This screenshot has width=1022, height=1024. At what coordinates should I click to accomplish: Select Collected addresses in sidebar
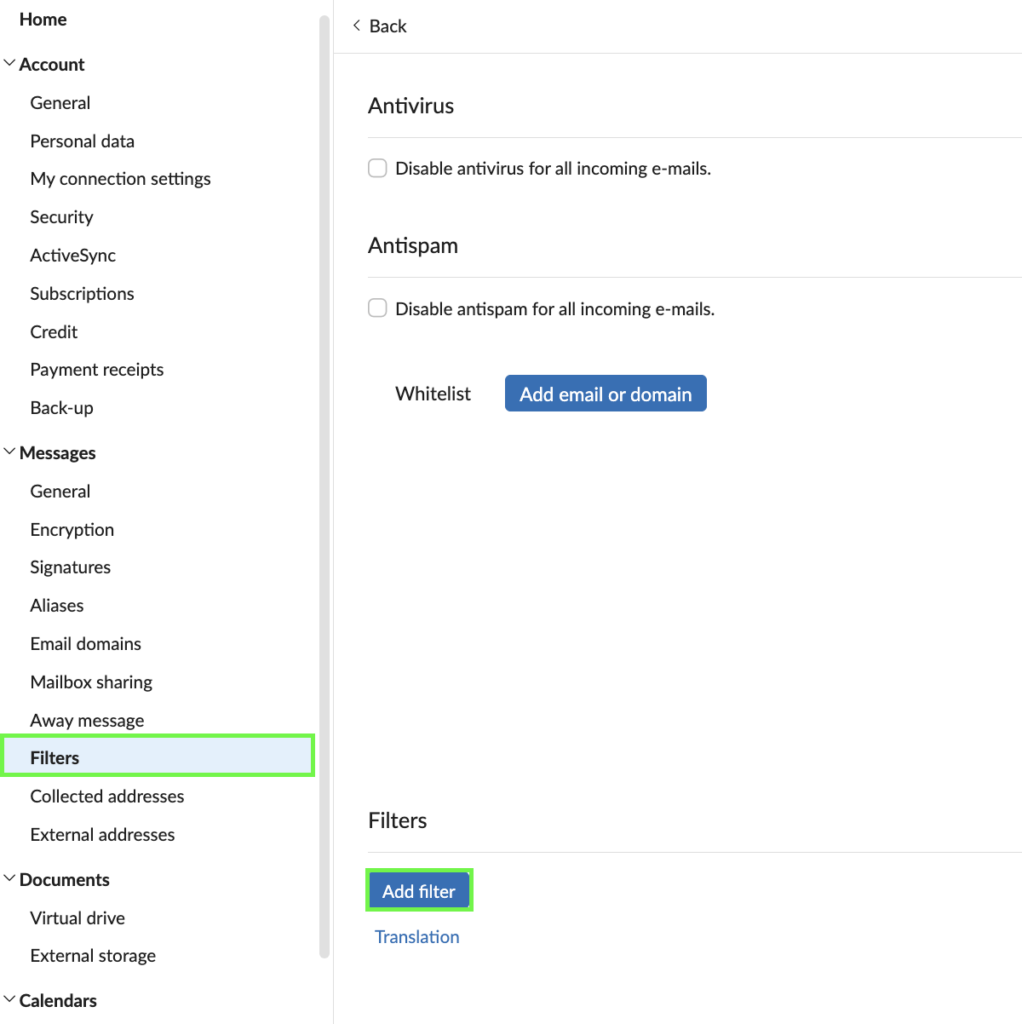(107, 797)
